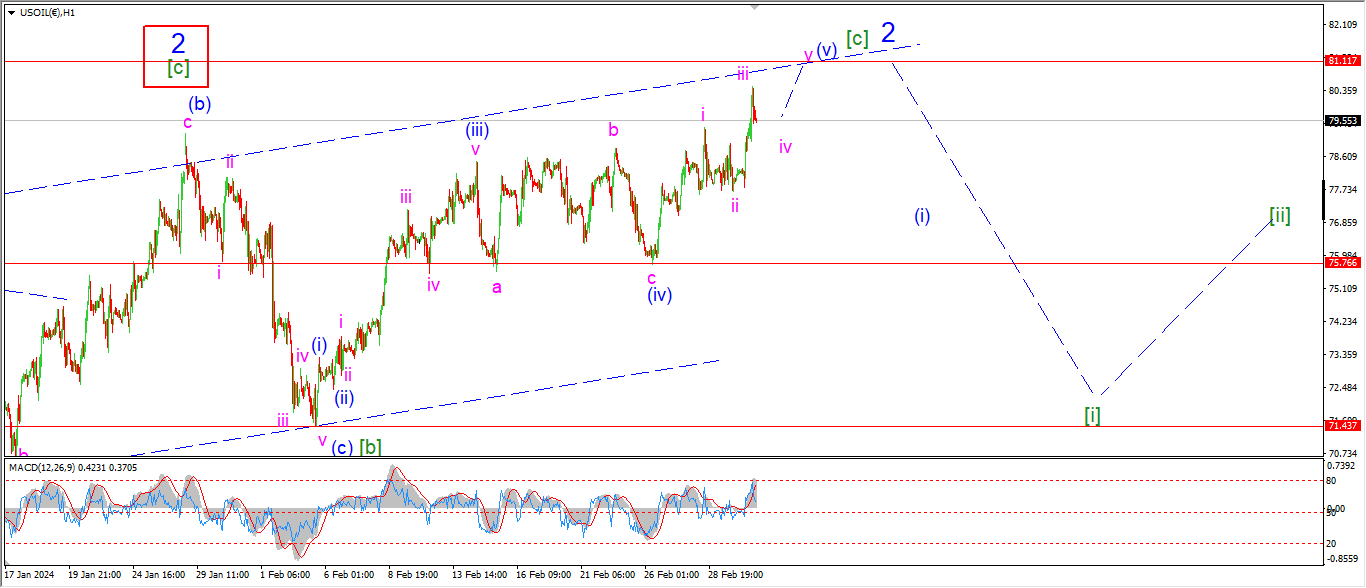Click the gray chart shift triangle marker
Viewport: 1366px width, 588px height.
pyautogui.click(x=755, y=7)
